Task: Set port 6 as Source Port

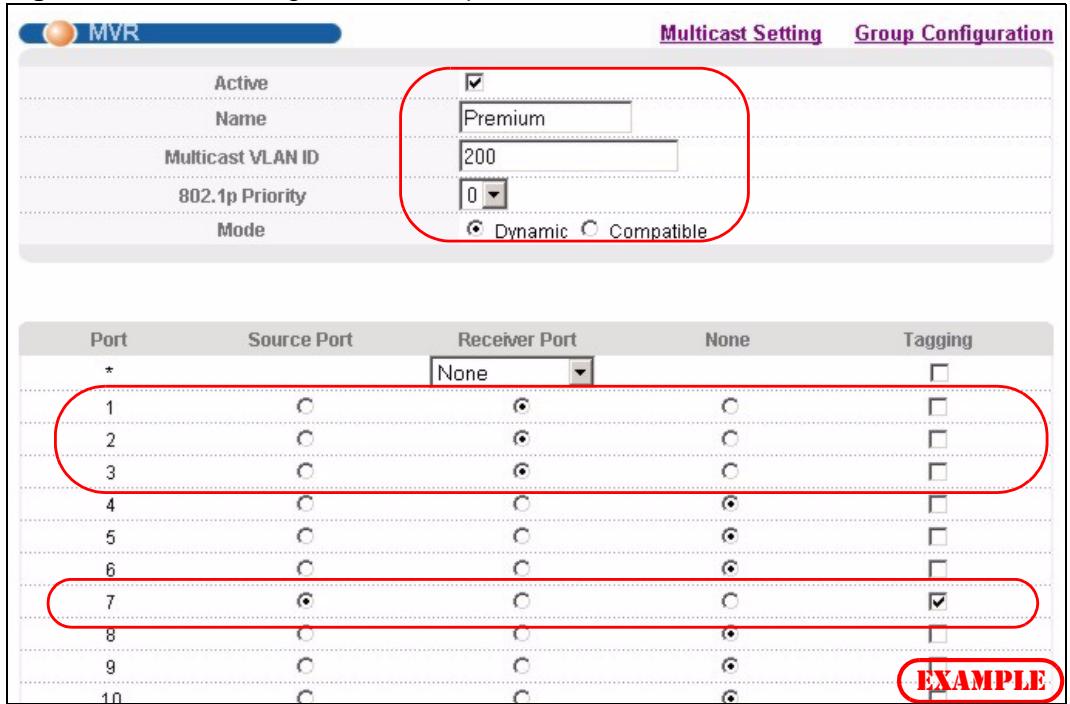Action: click(x=305, y=568)
